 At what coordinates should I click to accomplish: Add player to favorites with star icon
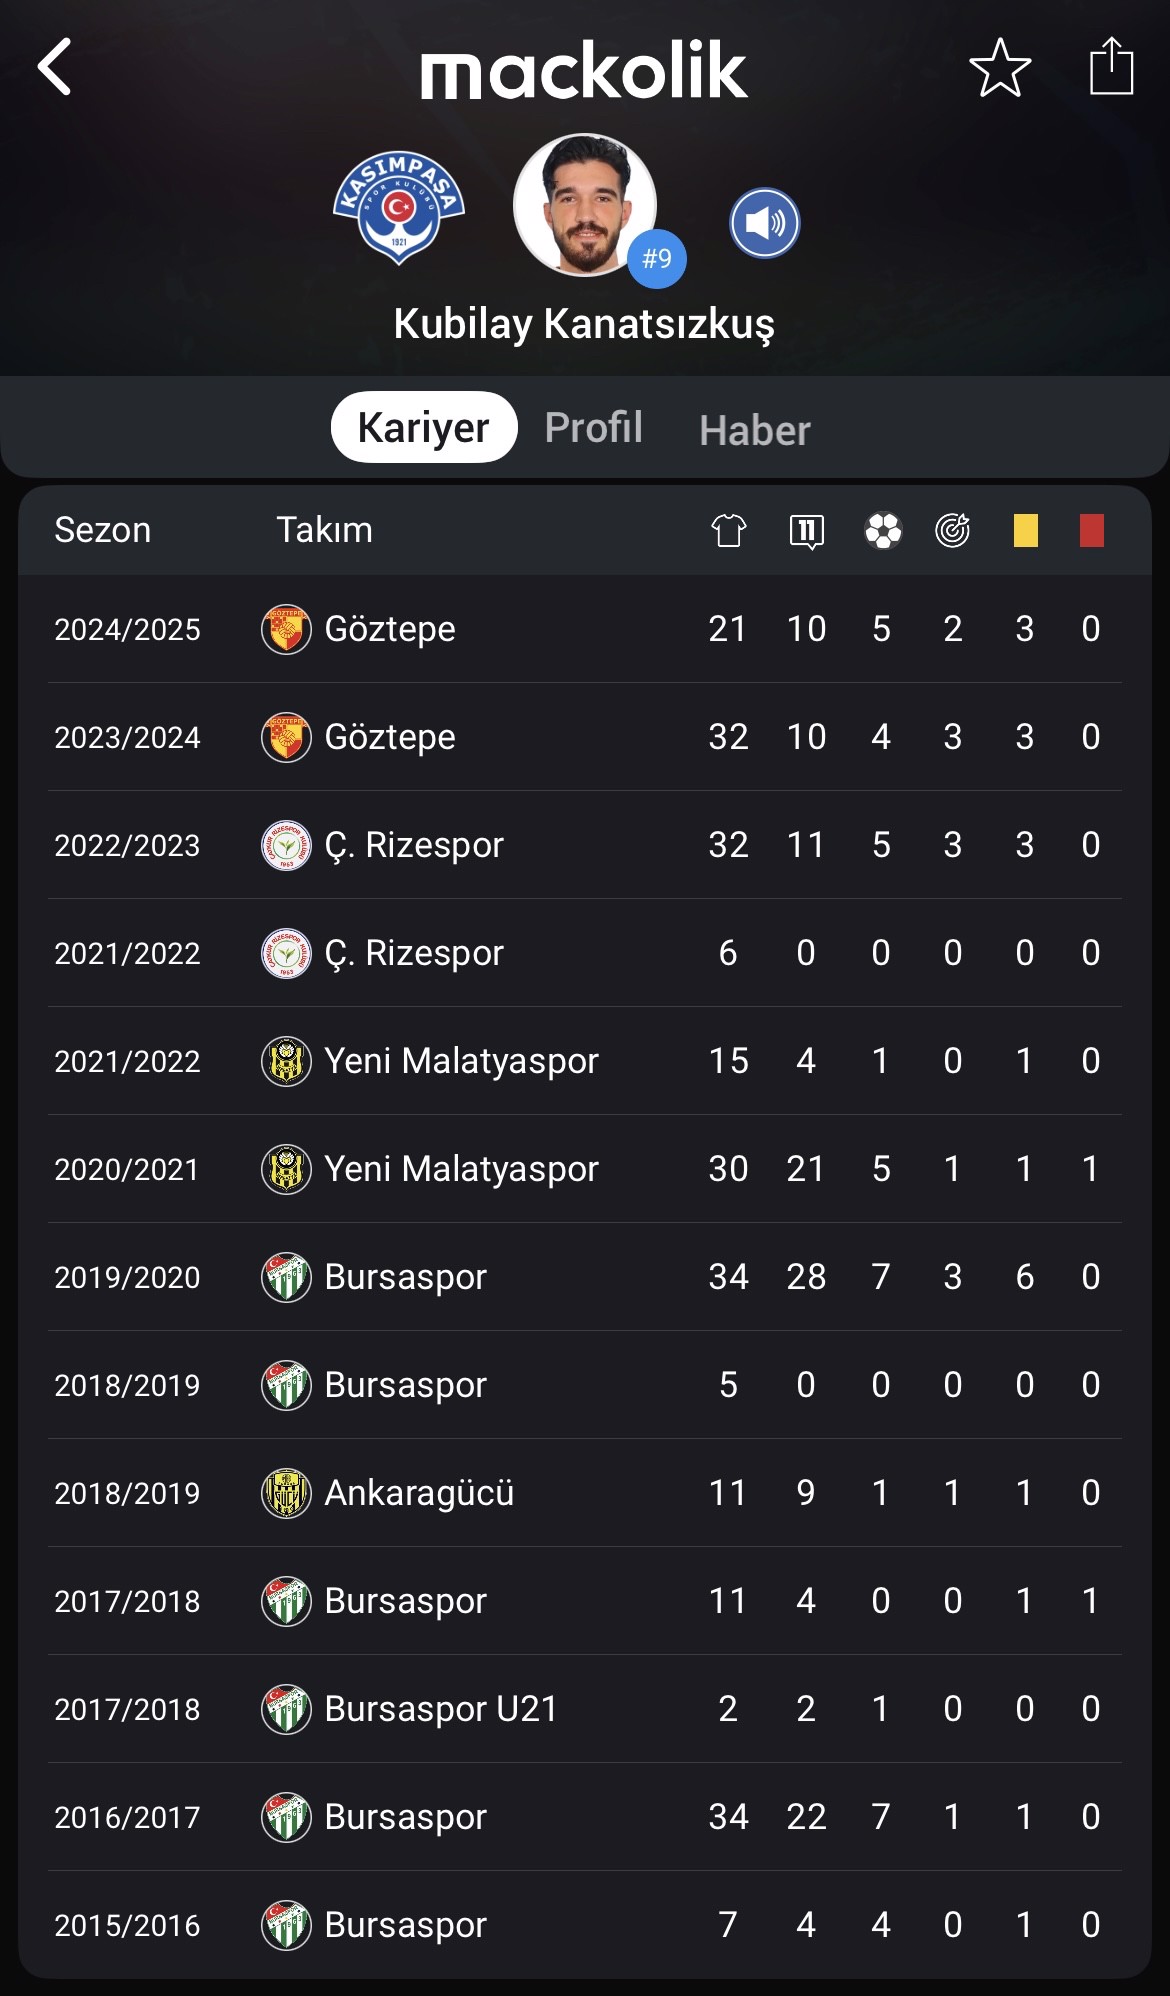click(x=1000, y=68)
